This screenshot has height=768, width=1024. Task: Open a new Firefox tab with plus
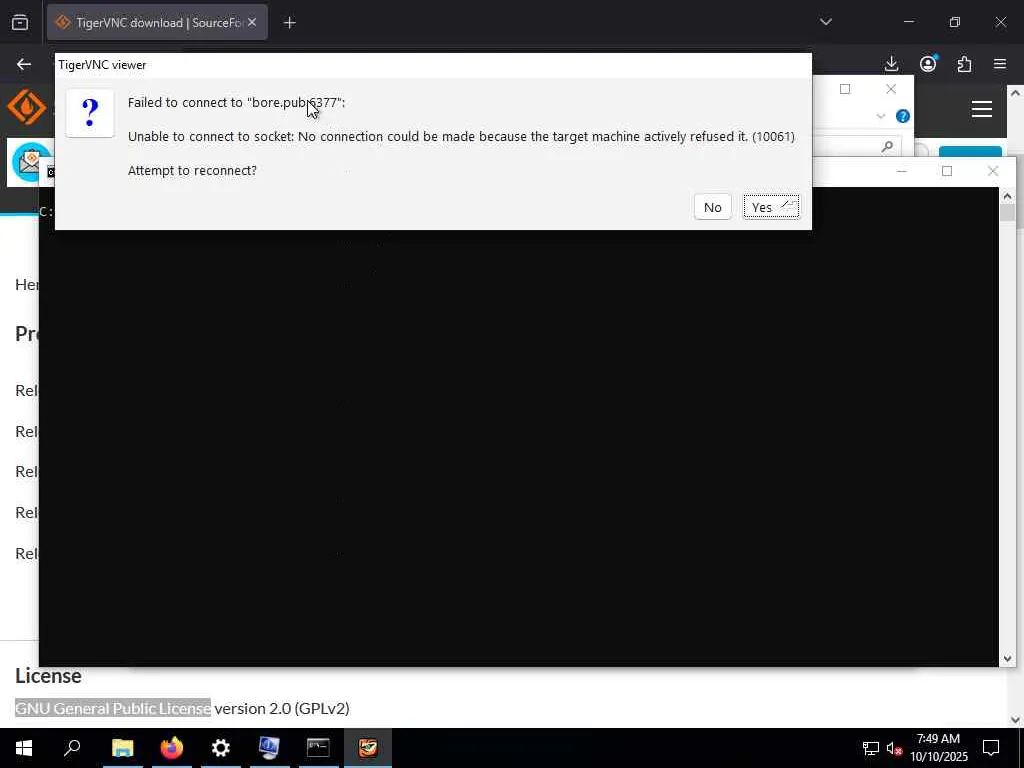[289, 23]
